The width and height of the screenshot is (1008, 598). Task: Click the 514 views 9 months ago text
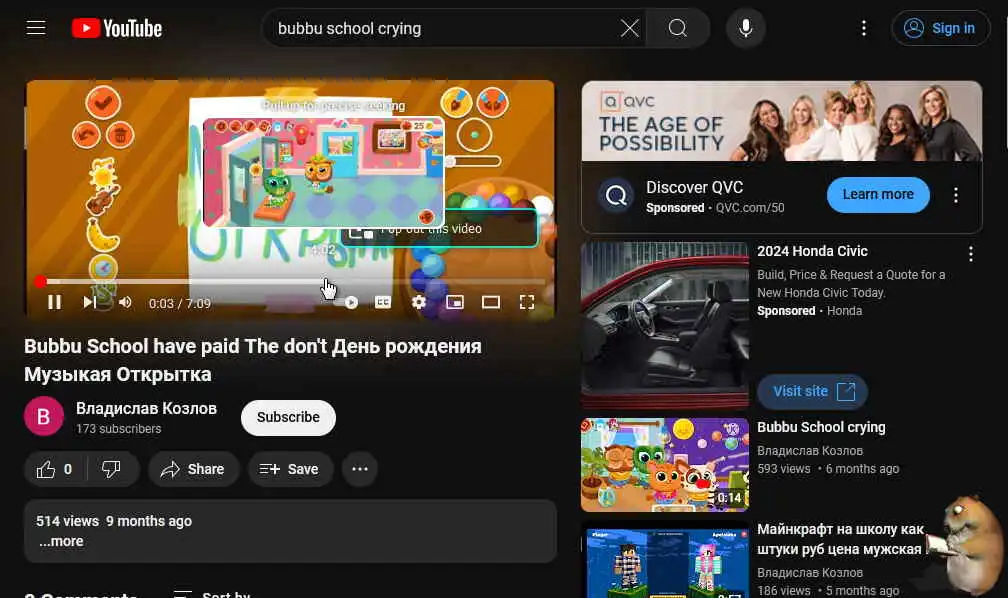[114, 521]
